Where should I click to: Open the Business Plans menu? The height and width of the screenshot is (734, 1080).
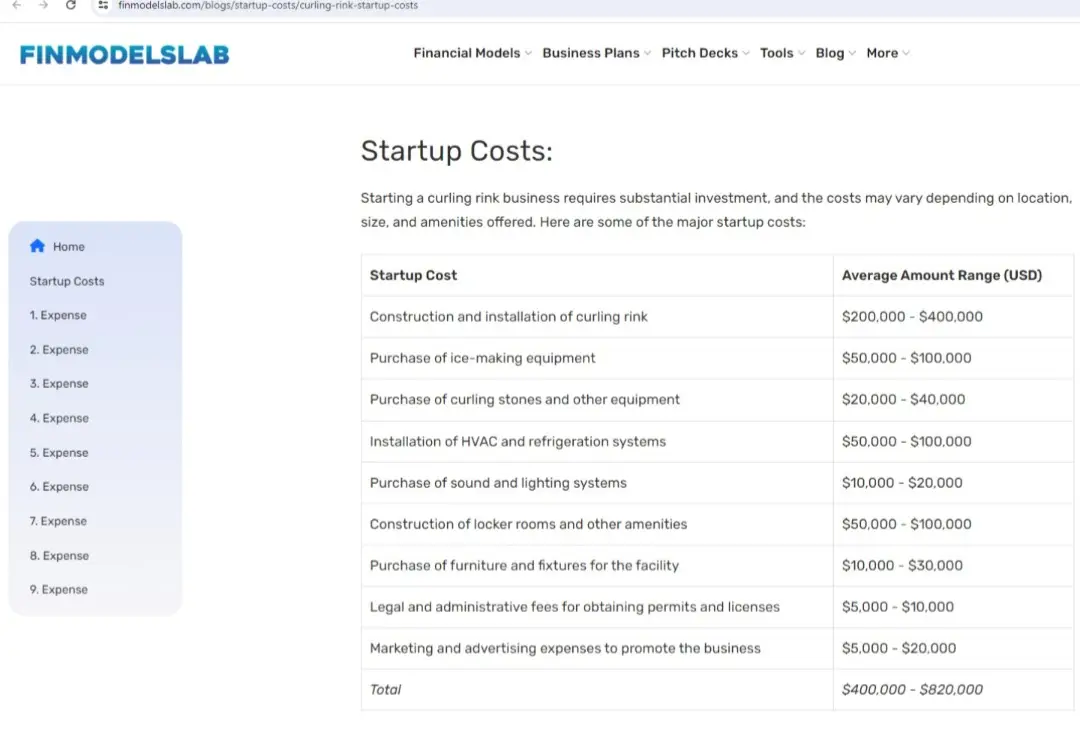596,53
